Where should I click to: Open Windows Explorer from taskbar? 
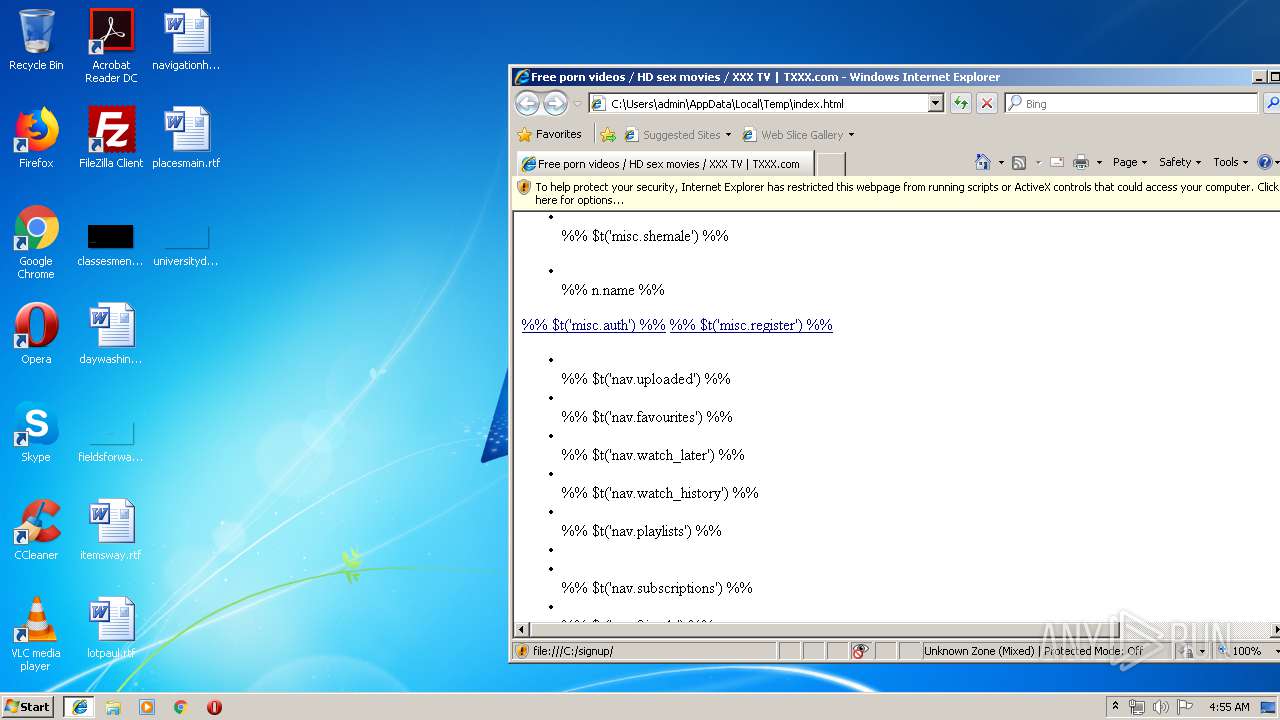point(113,707)
